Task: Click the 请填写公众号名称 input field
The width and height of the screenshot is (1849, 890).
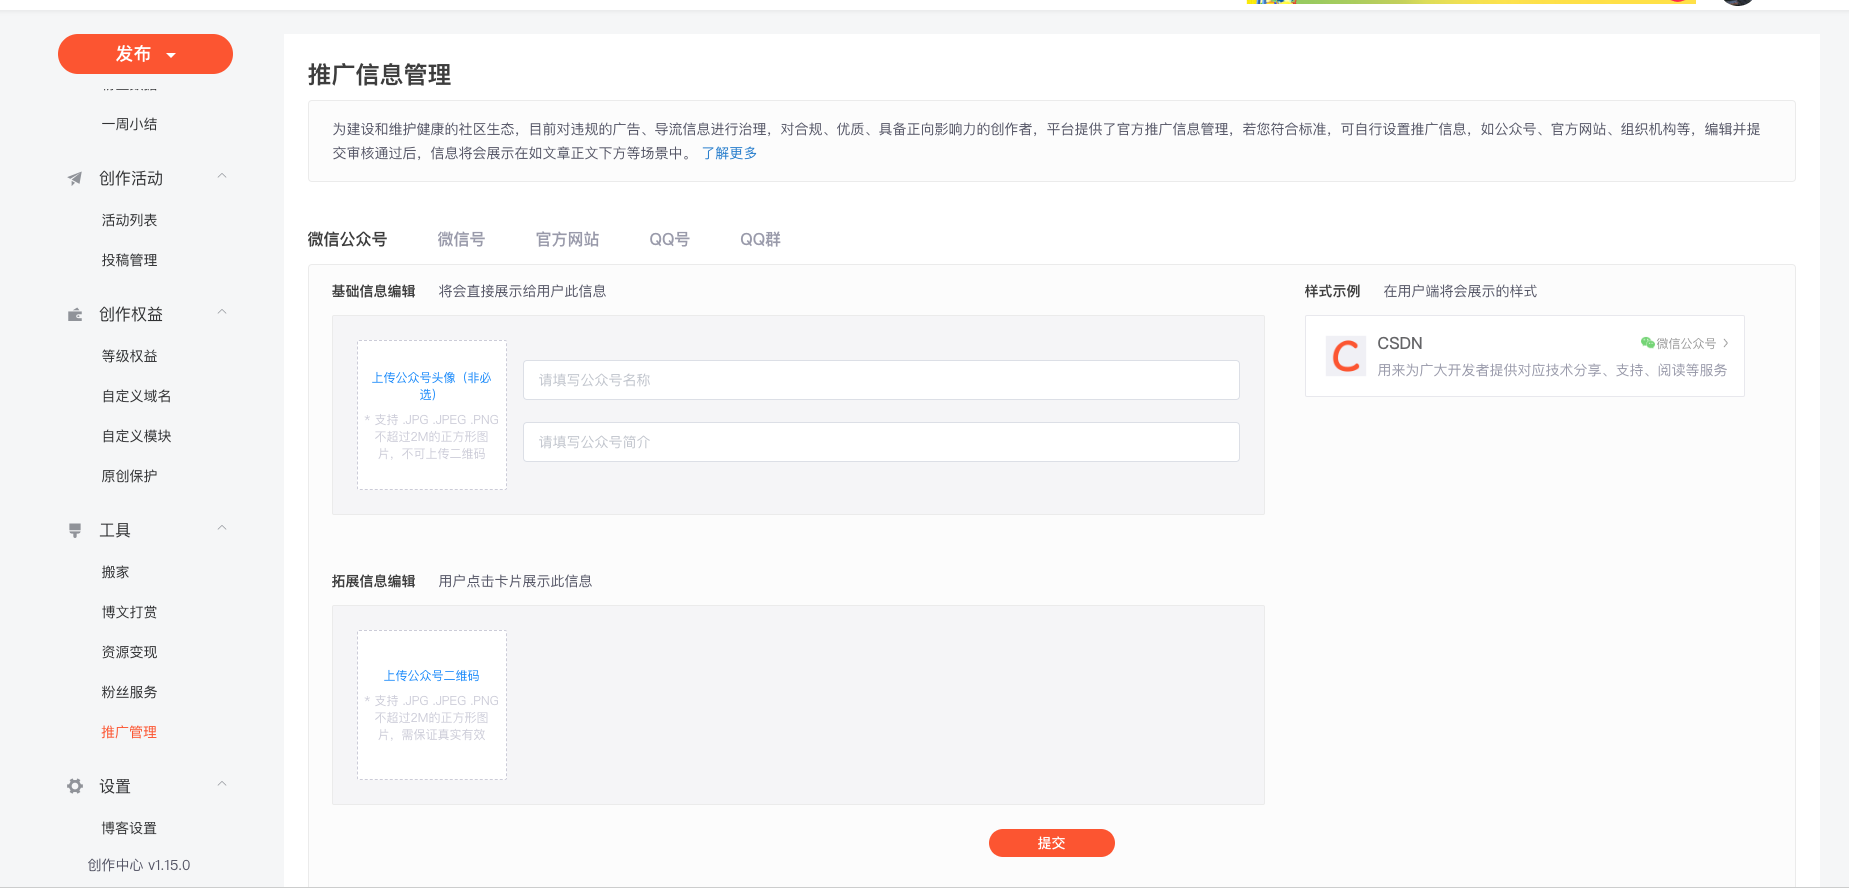Action: (880, 380)
